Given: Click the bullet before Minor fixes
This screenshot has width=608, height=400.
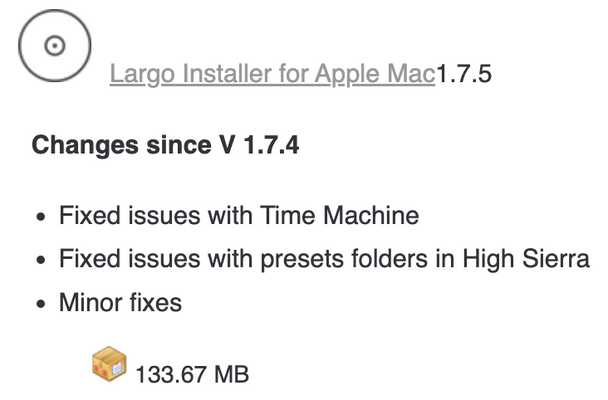Looking at the screenshot, I should tap(41, 303).
